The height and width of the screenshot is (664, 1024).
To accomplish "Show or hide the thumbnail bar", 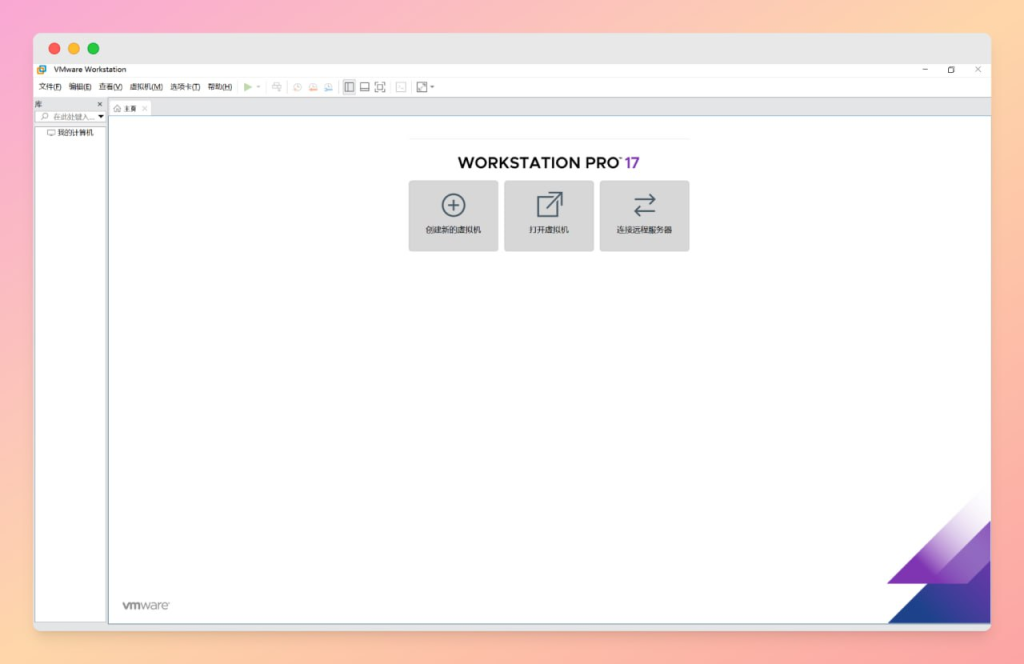I will pyautogui.click(x=366, y=87).
